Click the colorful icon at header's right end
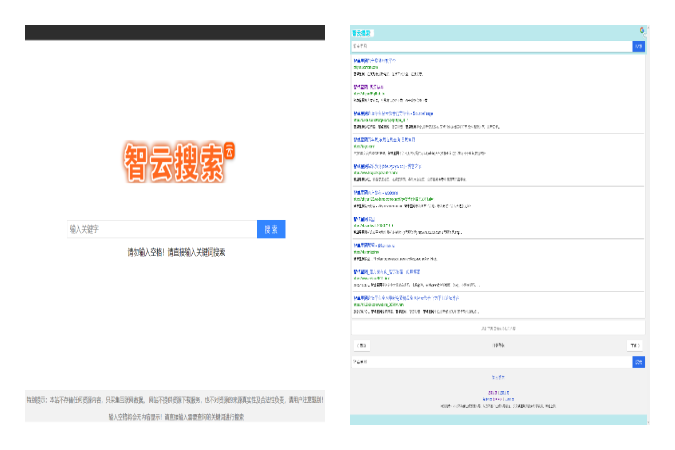Viewport: 675px width, 450px height. point(642,31)
